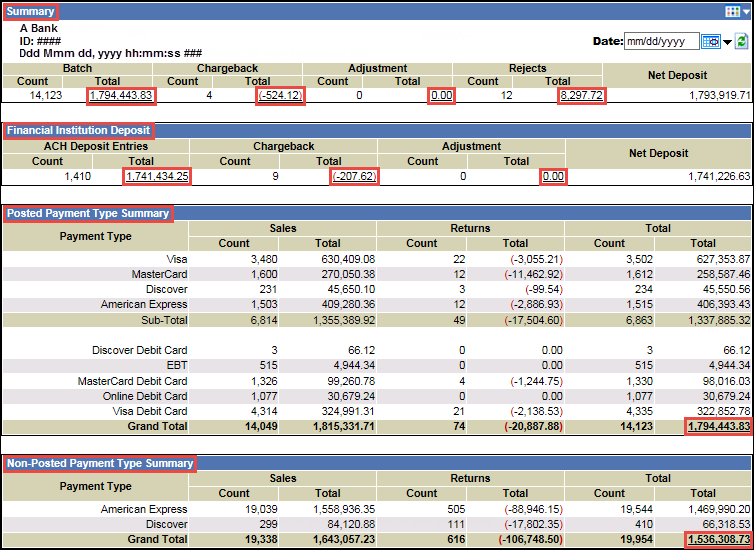Select the Financial Institution Deposit section title

pyautogui.click(x=78, y=130)
